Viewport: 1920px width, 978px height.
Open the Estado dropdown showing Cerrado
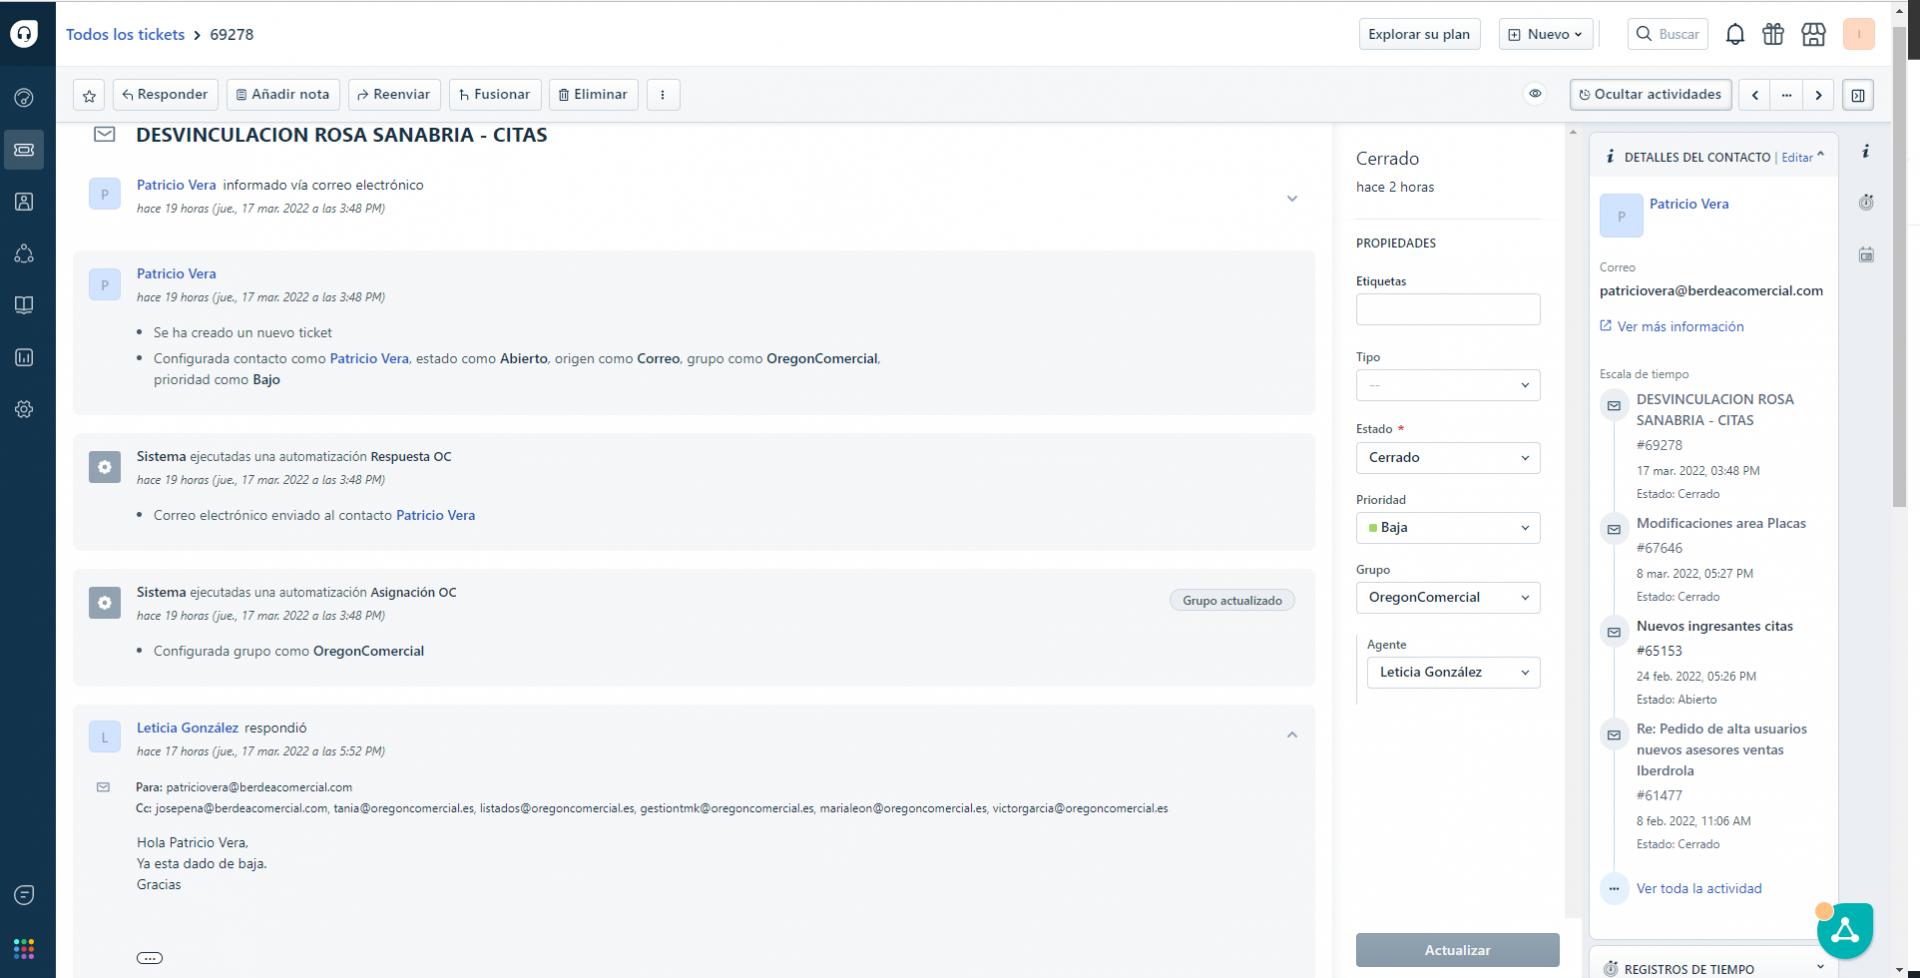tap(1448, 457)
